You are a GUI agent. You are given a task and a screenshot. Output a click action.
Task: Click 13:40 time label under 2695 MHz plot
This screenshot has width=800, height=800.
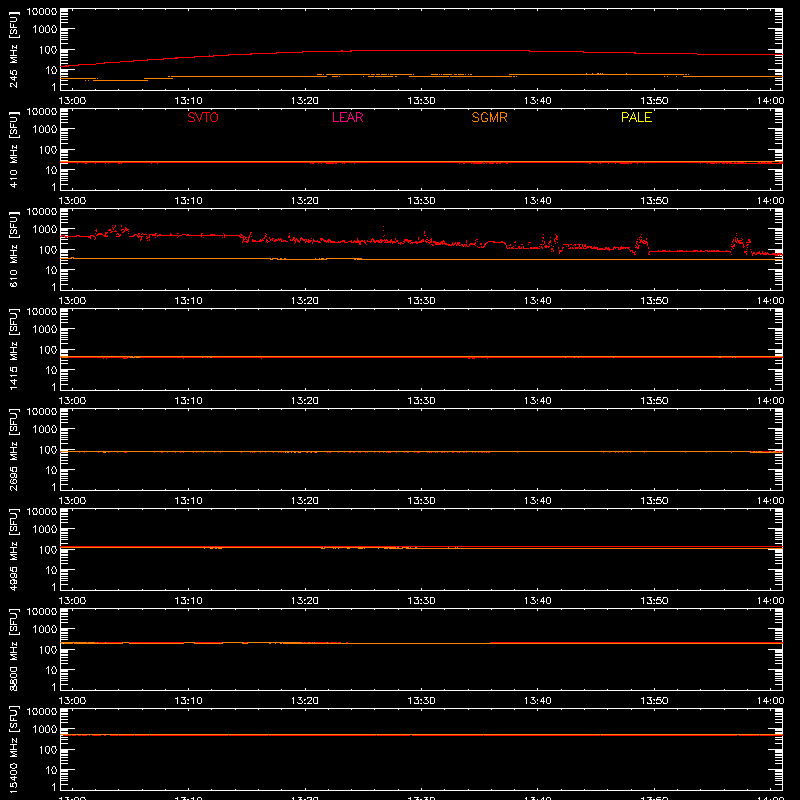[537, 501]
